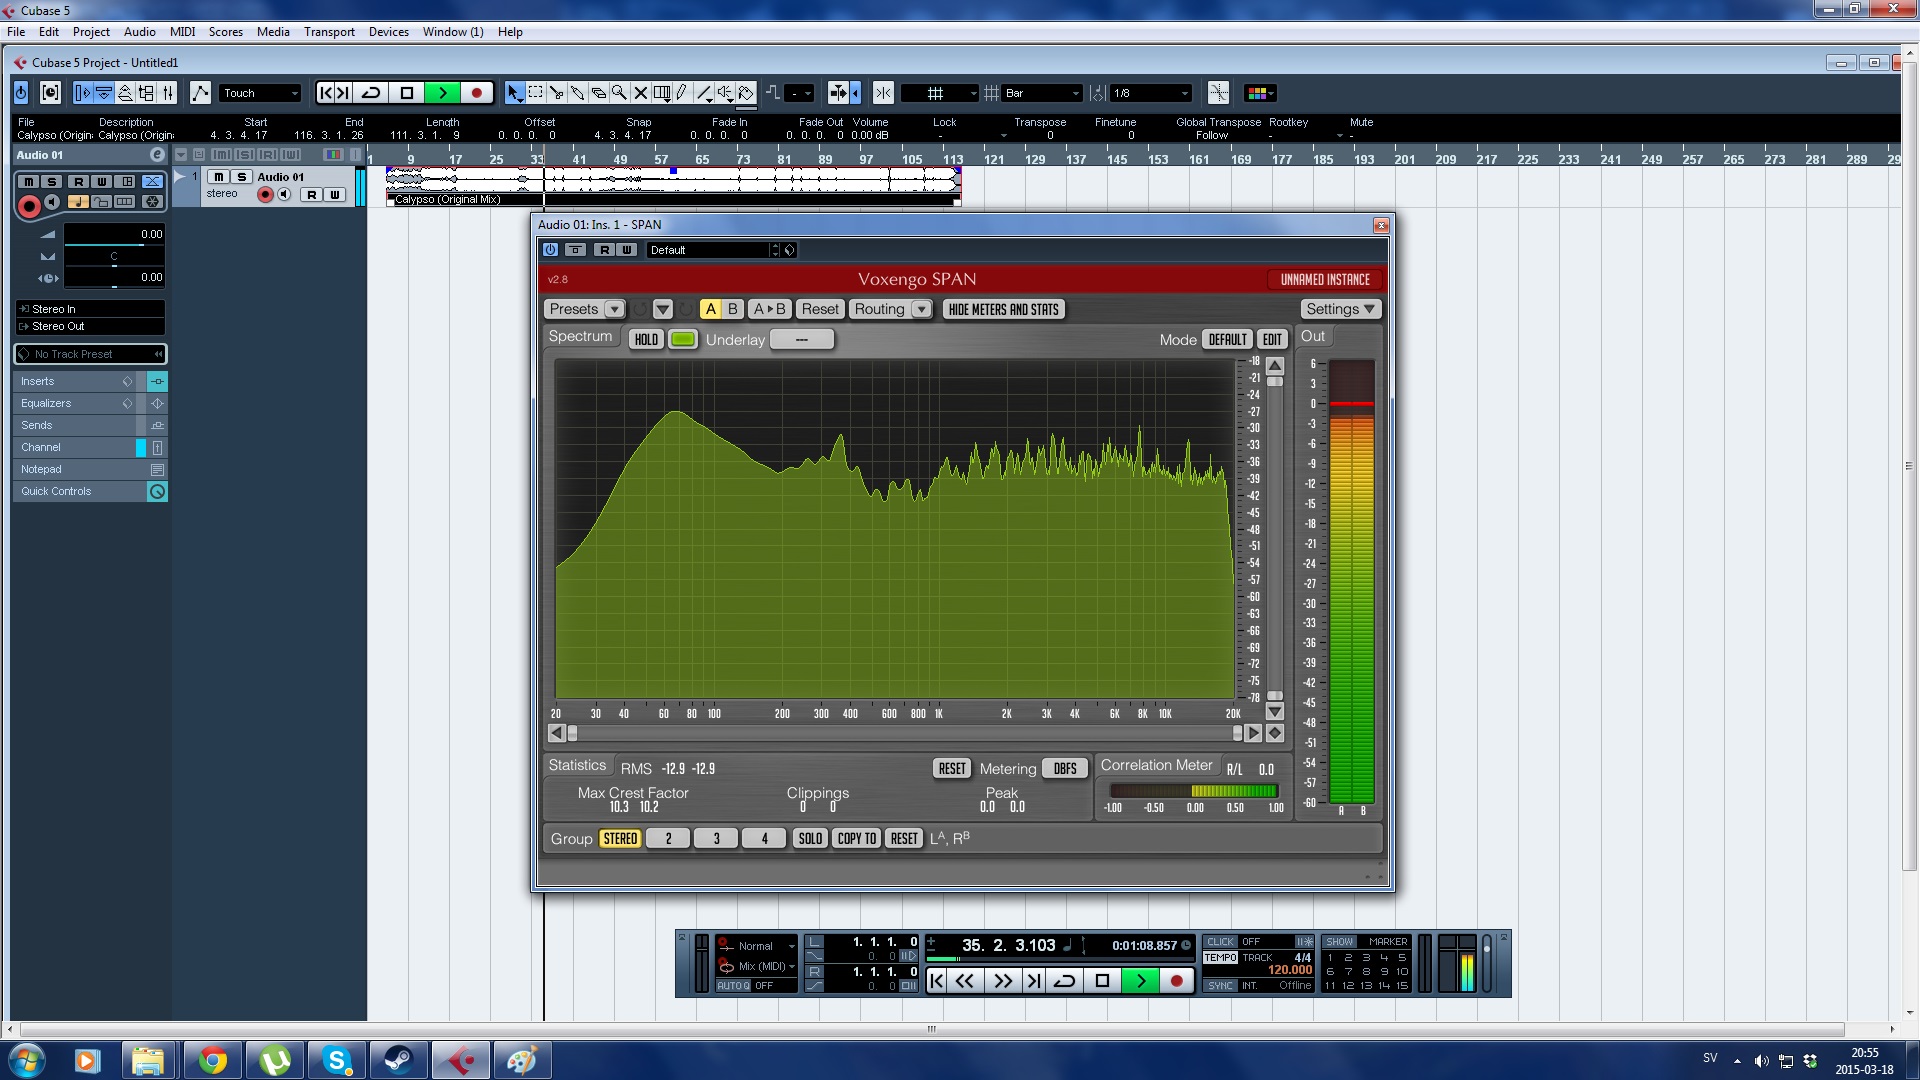Click record button in transport panel
Screen dimensions: 1920x1080
[1177, 981]
